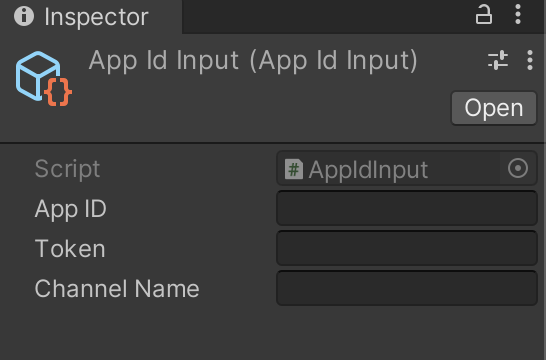Open the component kebab menu beside presets
Screen dimensions: 546x360
click(x=530, y=60)
